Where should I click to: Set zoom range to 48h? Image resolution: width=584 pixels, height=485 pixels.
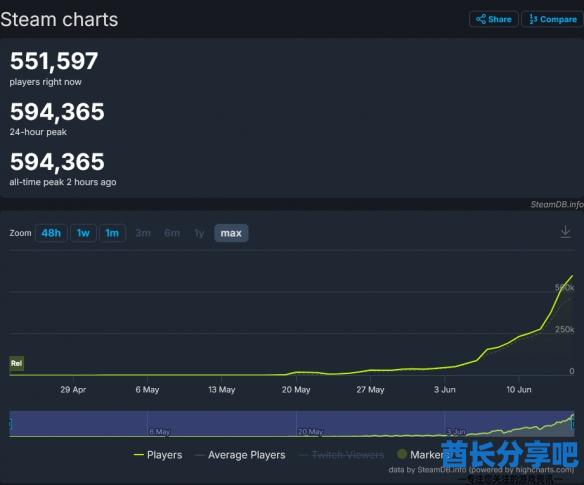click(51, 233)
